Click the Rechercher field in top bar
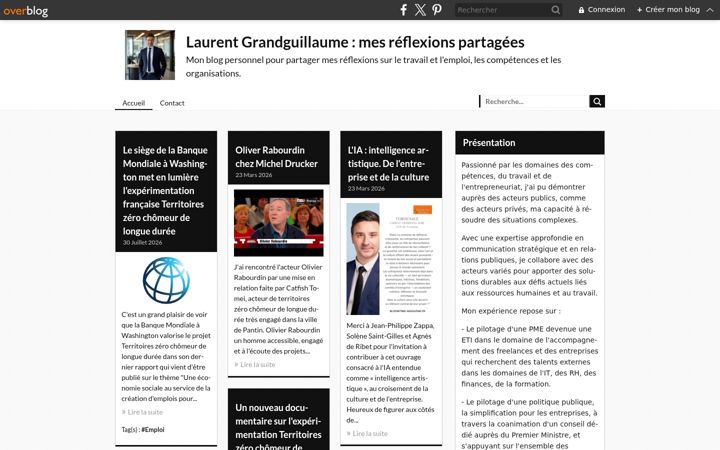Screen dimensions: 720x450 [x=502, y=10]
